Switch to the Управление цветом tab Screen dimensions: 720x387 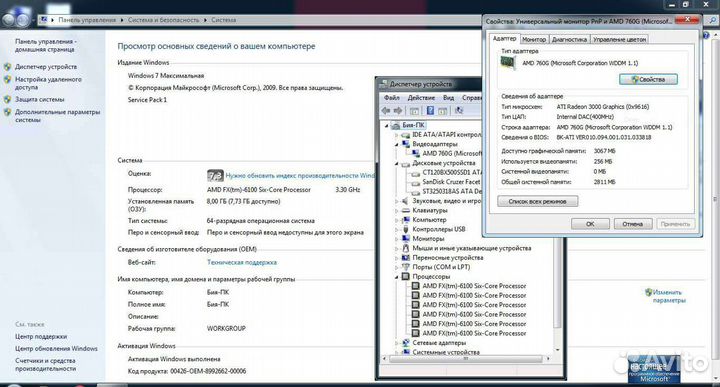click(x=619, y=39)
